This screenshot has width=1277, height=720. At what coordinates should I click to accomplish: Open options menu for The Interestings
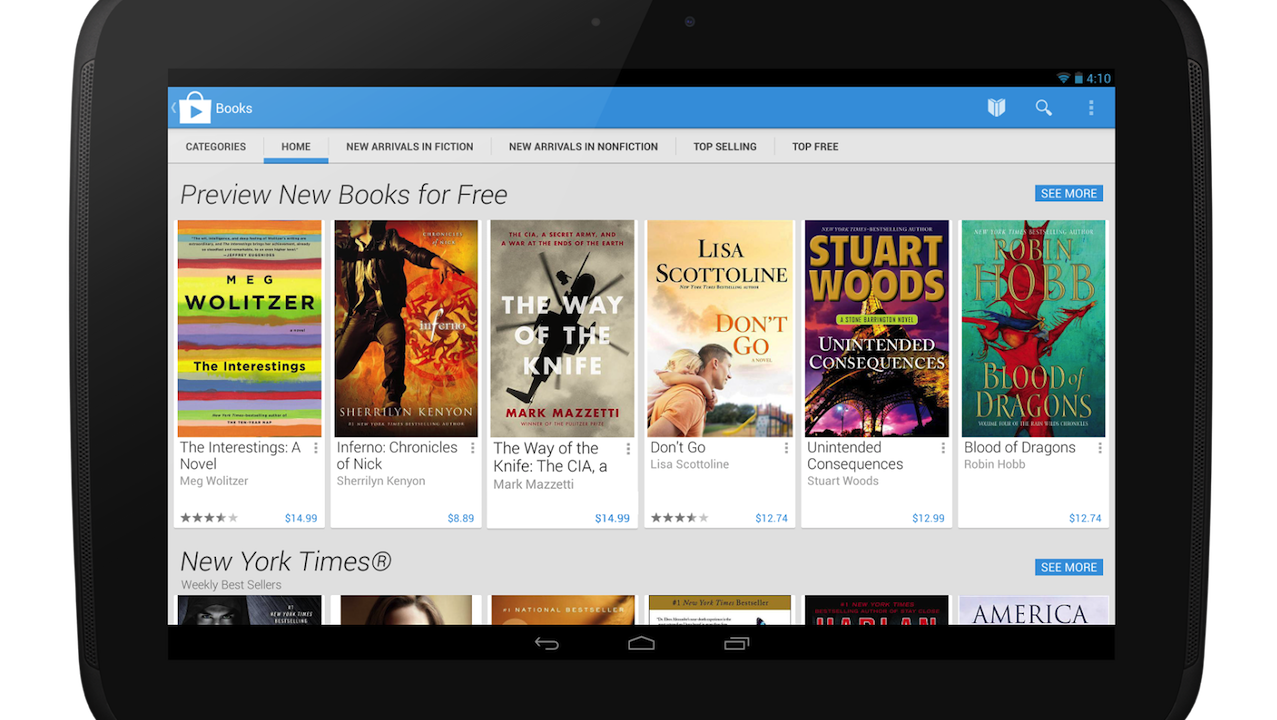(x=316, y=449)
